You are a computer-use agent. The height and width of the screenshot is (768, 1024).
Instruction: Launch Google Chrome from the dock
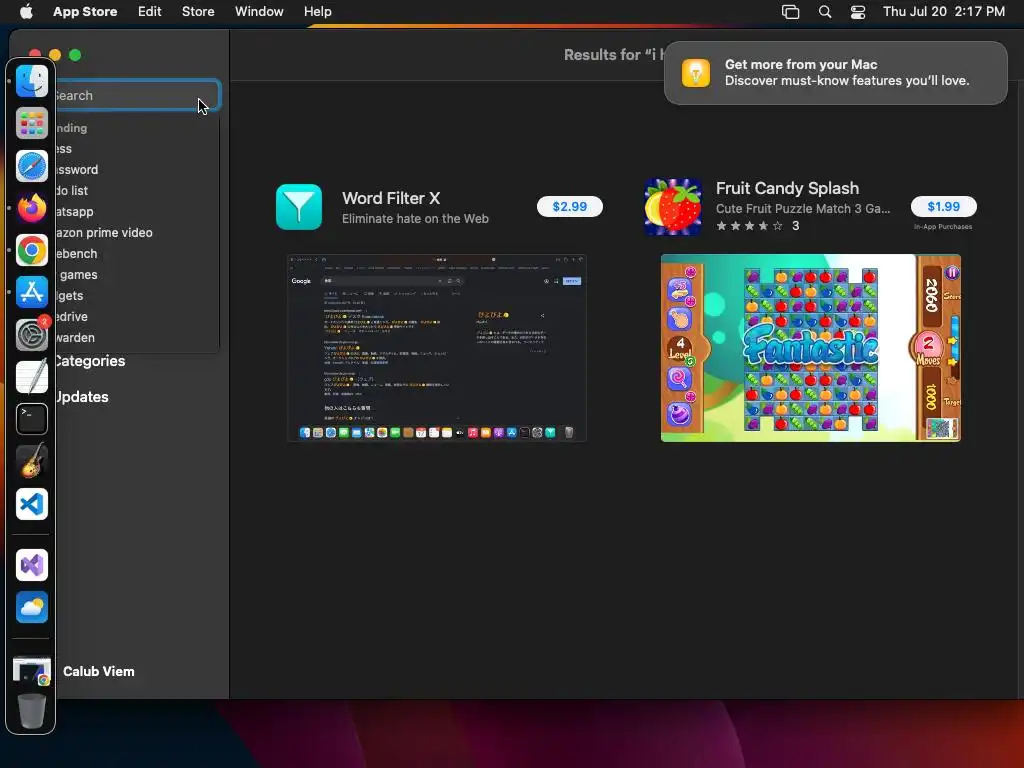click(31, 250)
